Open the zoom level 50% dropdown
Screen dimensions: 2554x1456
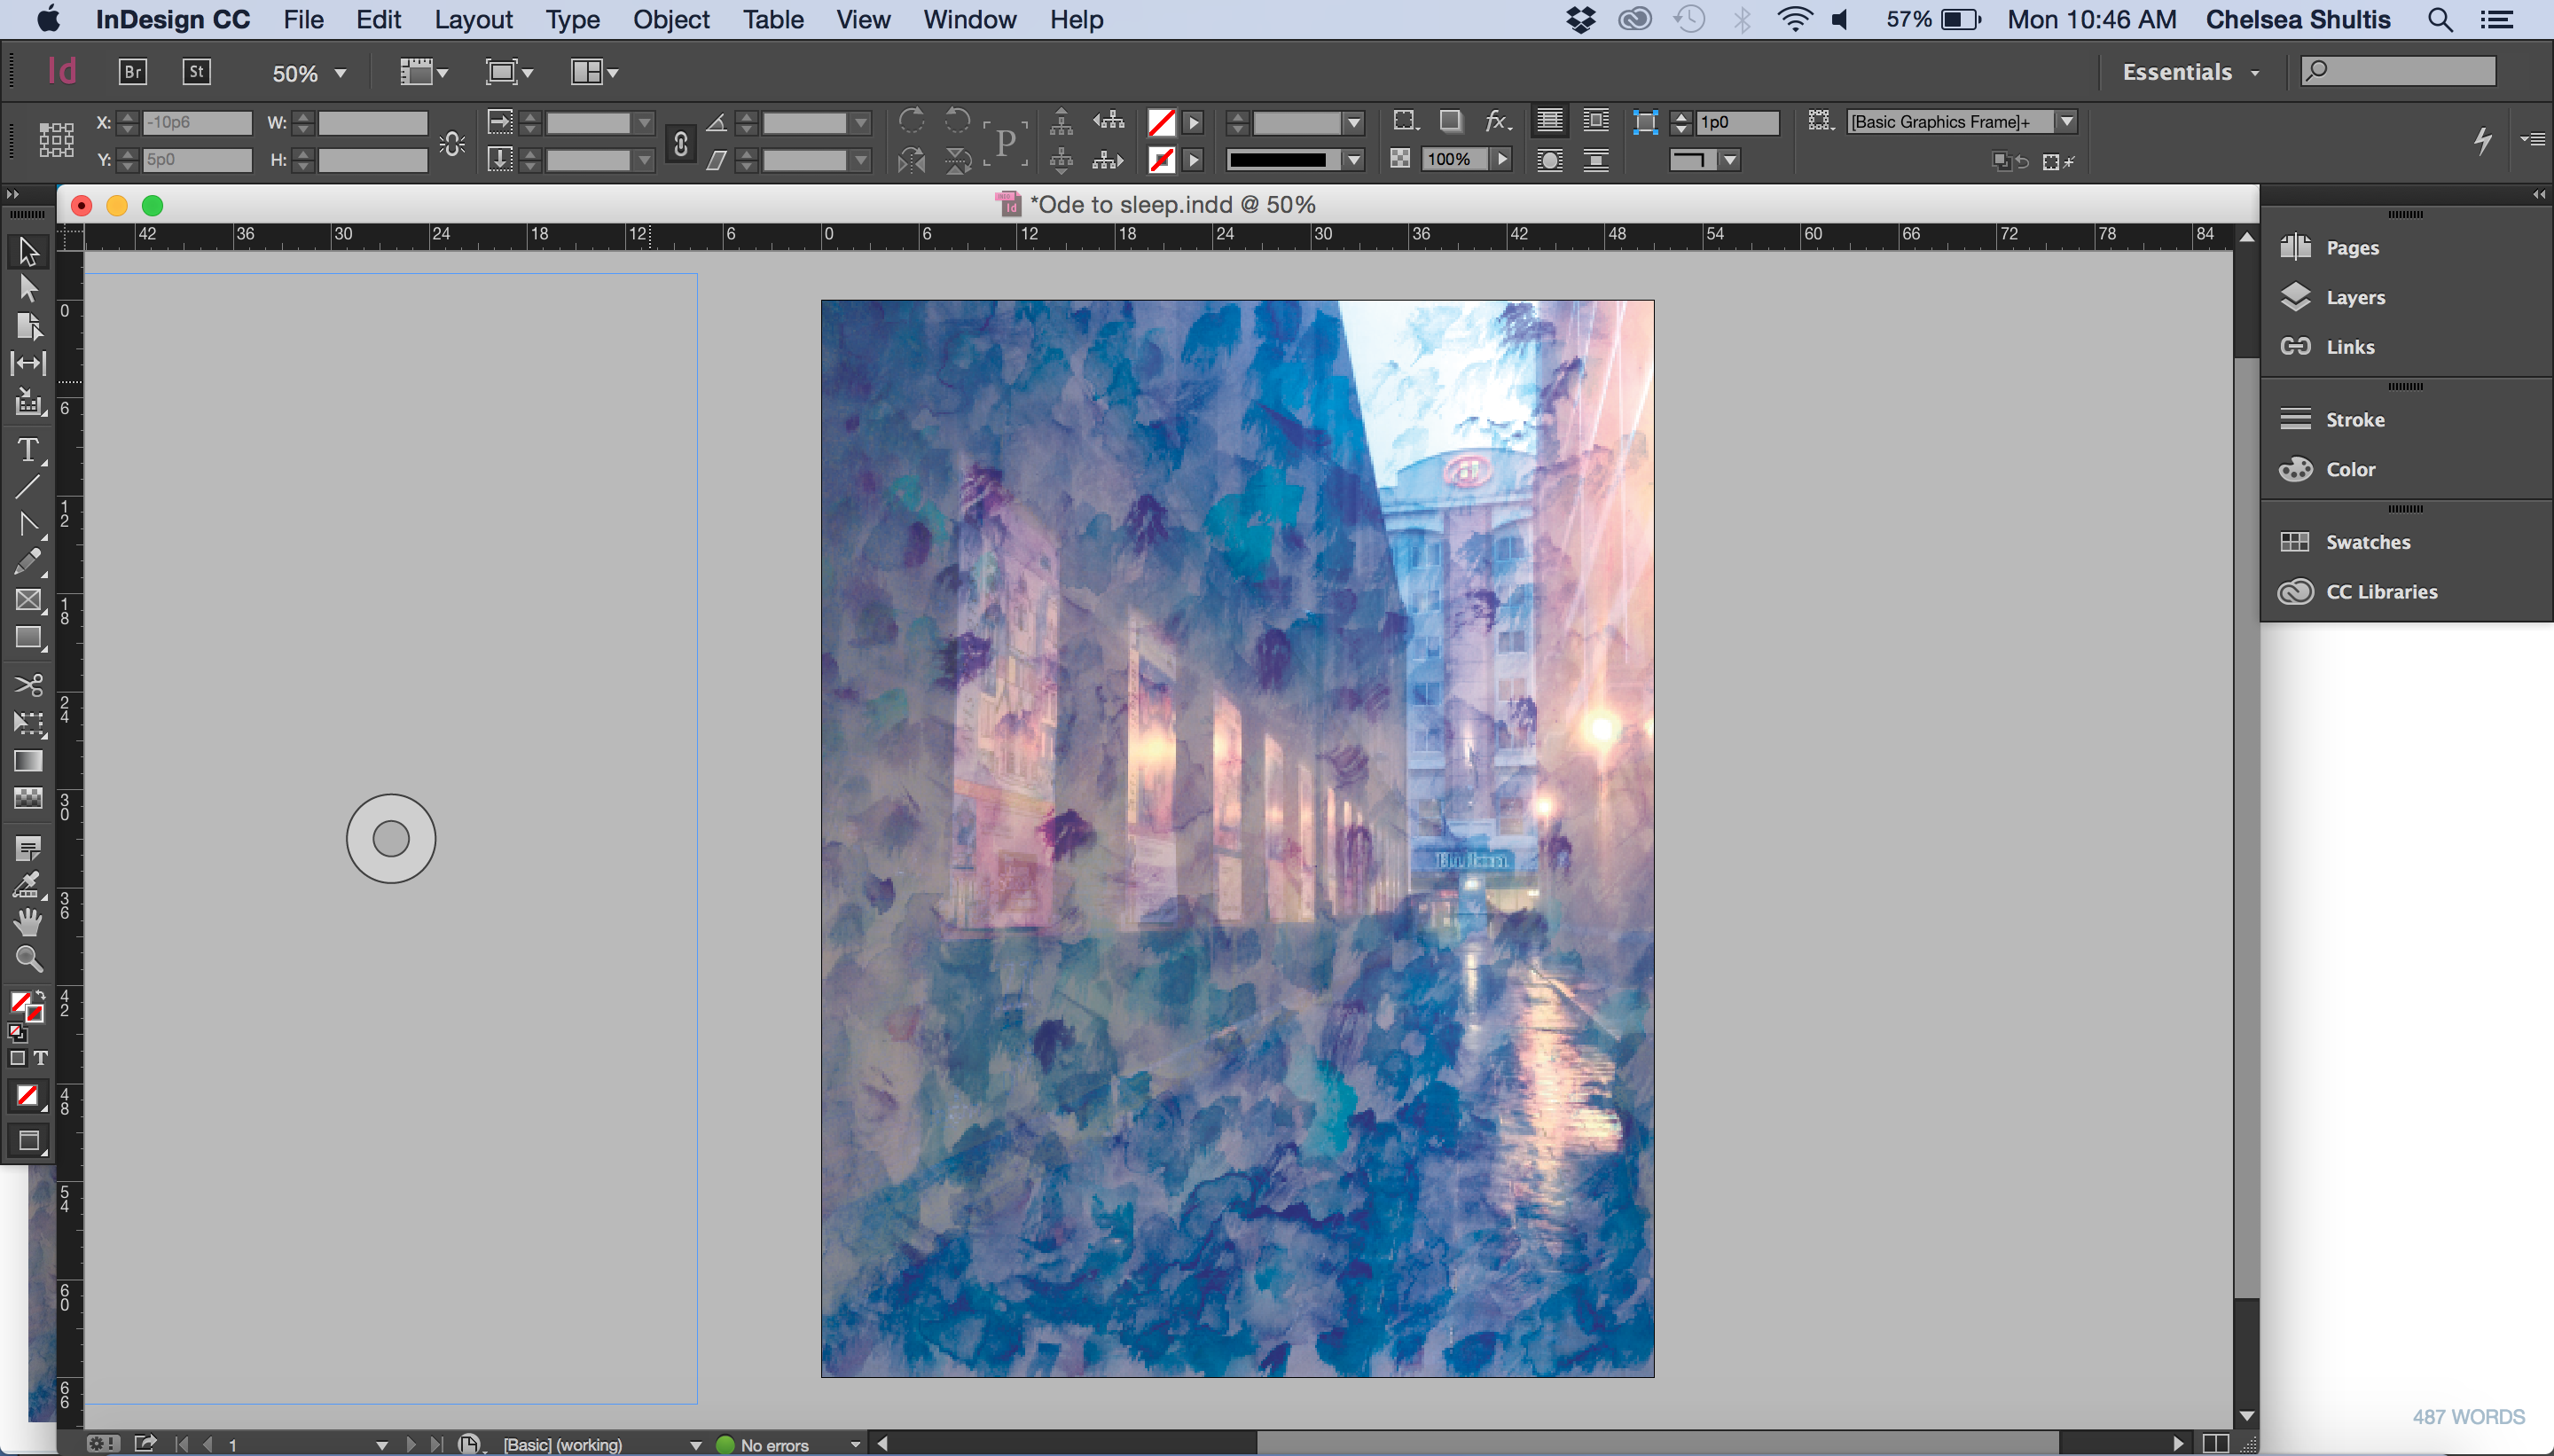tap(340, 73)
